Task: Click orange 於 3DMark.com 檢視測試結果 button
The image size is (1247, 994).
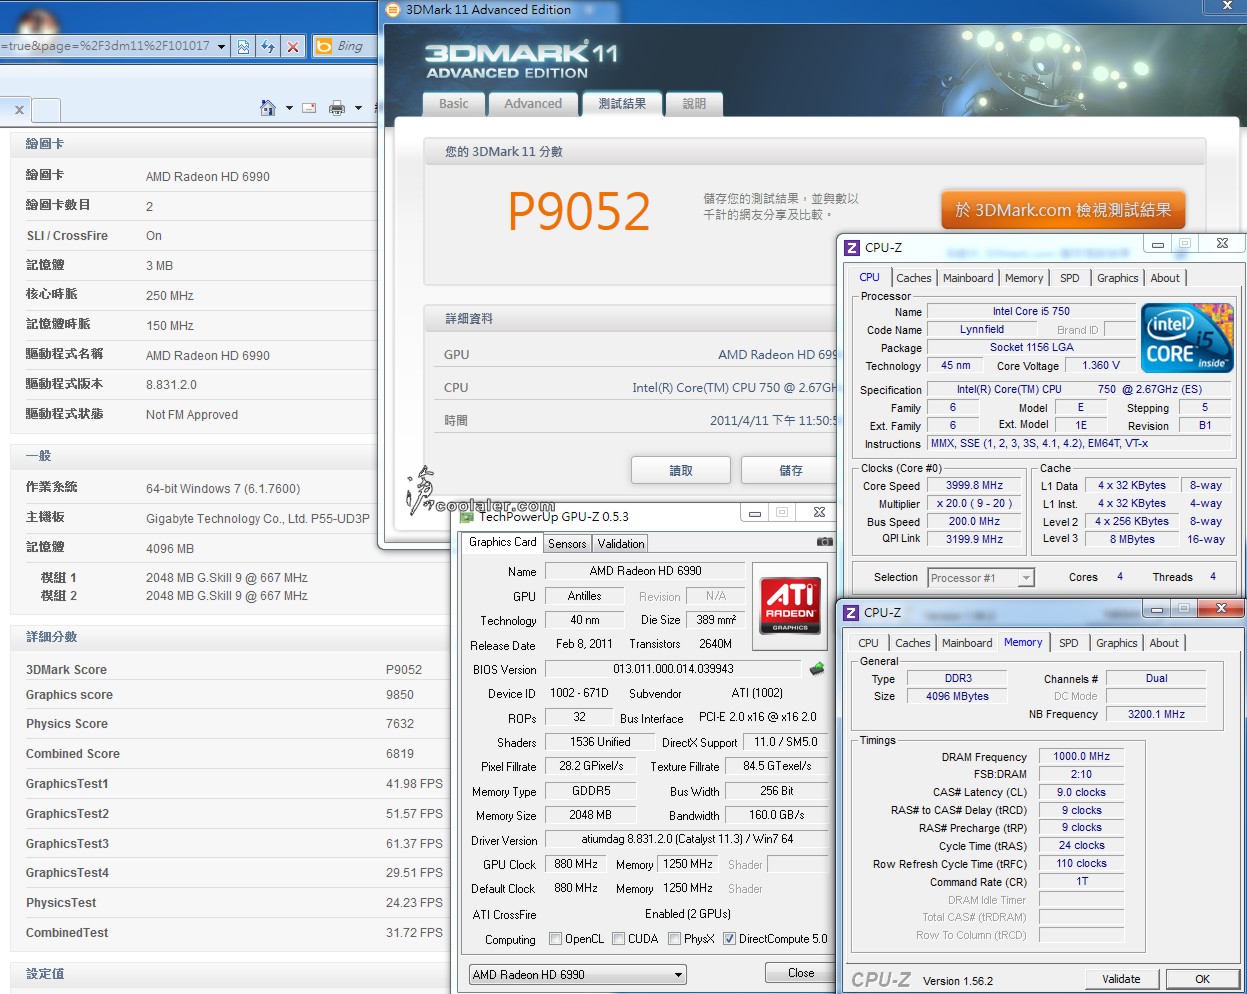Action: click(x=1063, y=210)
